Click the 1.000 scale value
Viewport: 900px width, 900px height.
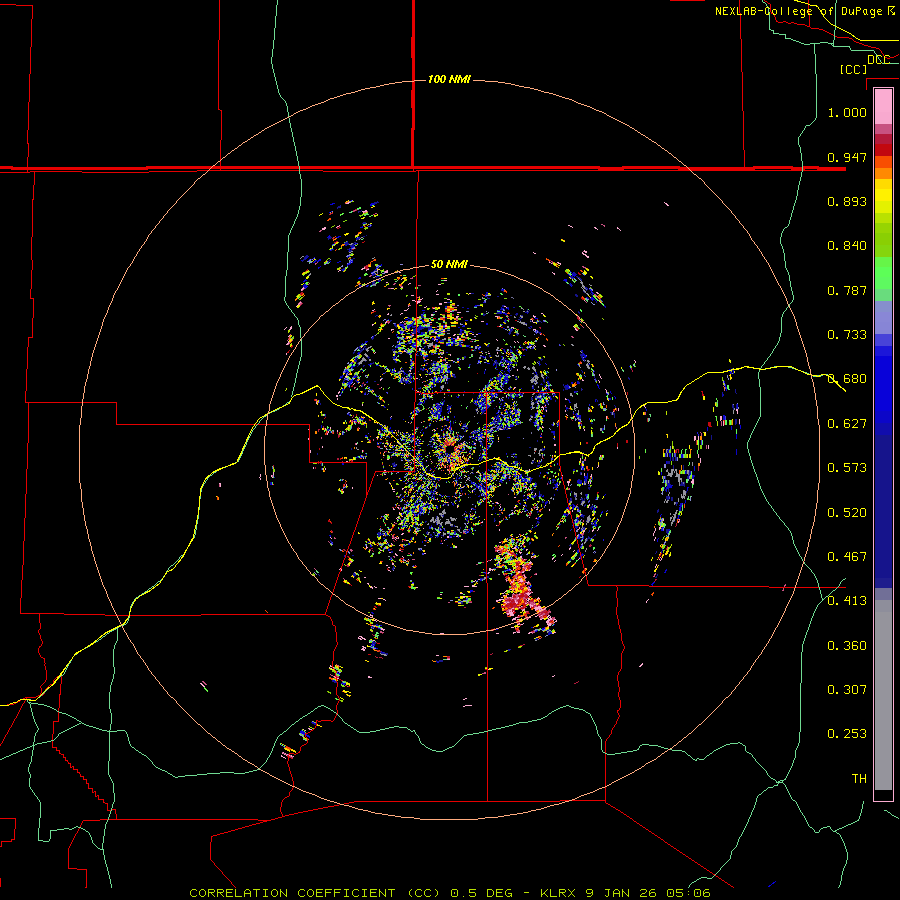pyautogui.click(x=847, y=112)
